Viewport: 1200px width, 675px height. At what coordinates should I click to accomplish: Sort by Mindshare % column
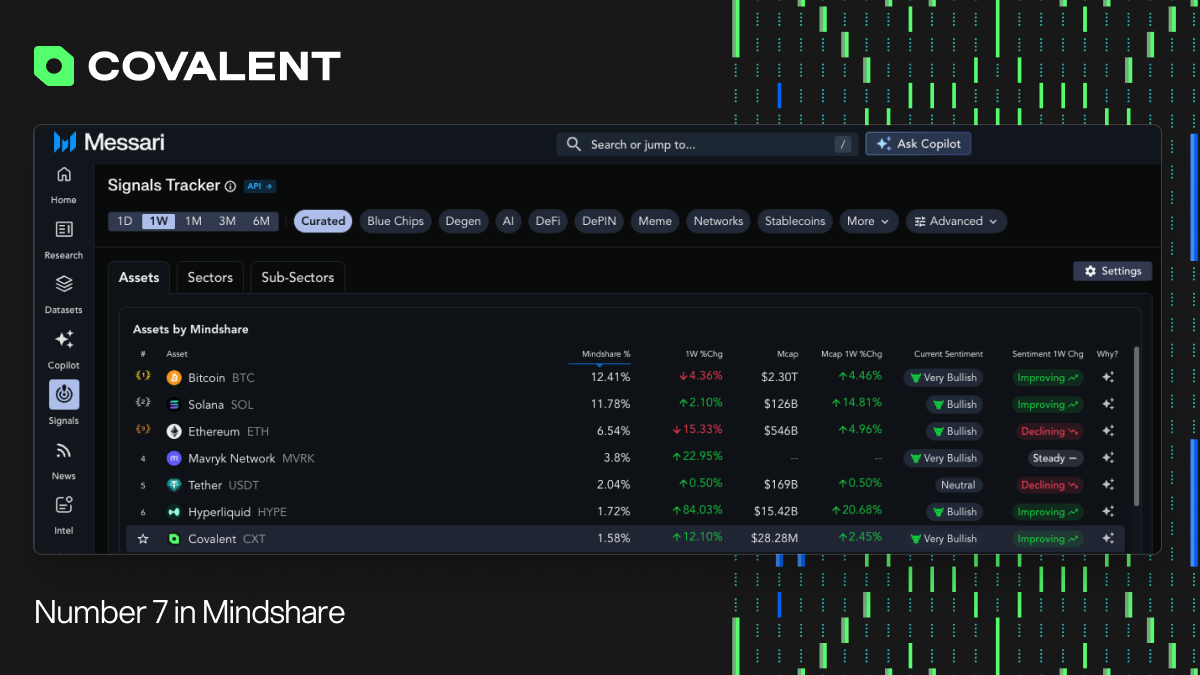(x=606, y=354)
